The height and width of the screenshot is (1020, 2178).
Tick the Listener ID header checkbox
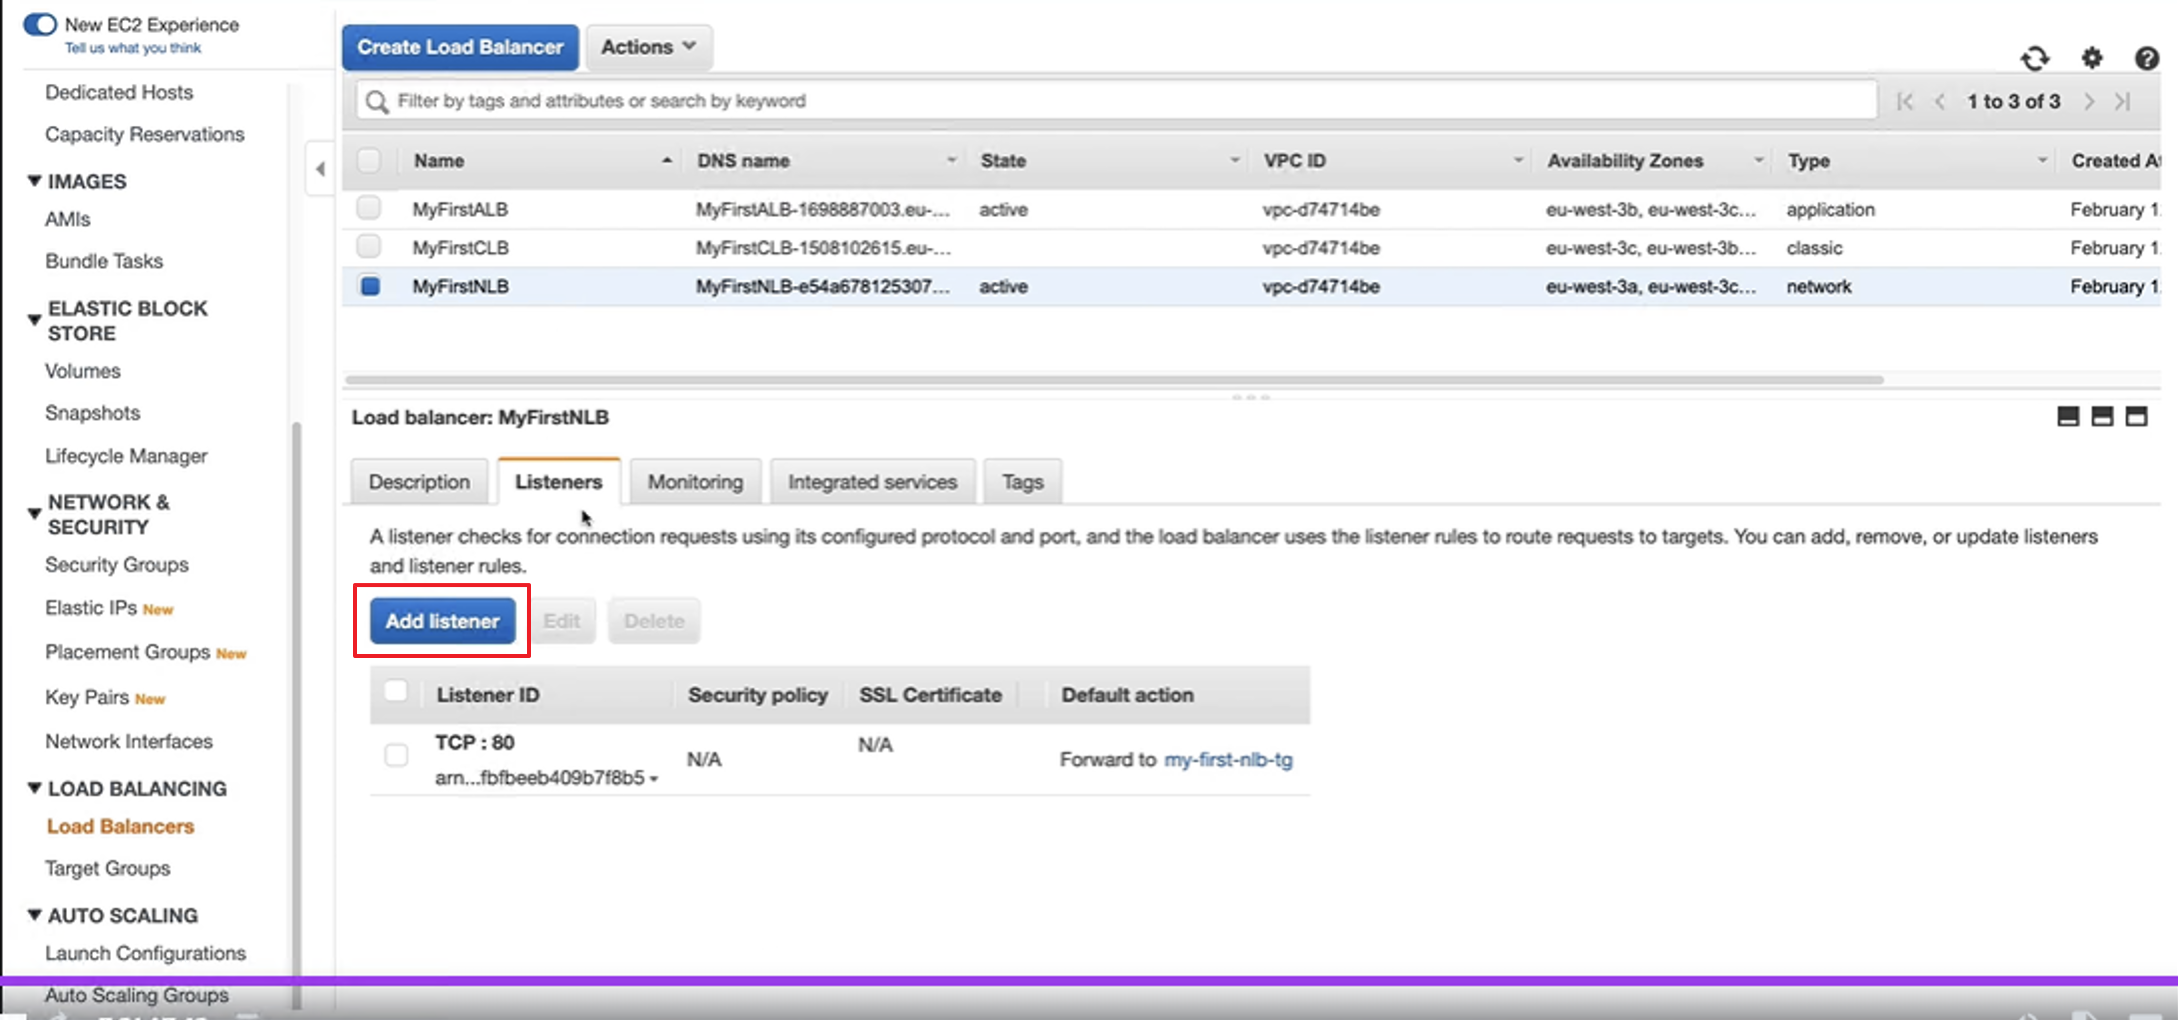[396, 691]
